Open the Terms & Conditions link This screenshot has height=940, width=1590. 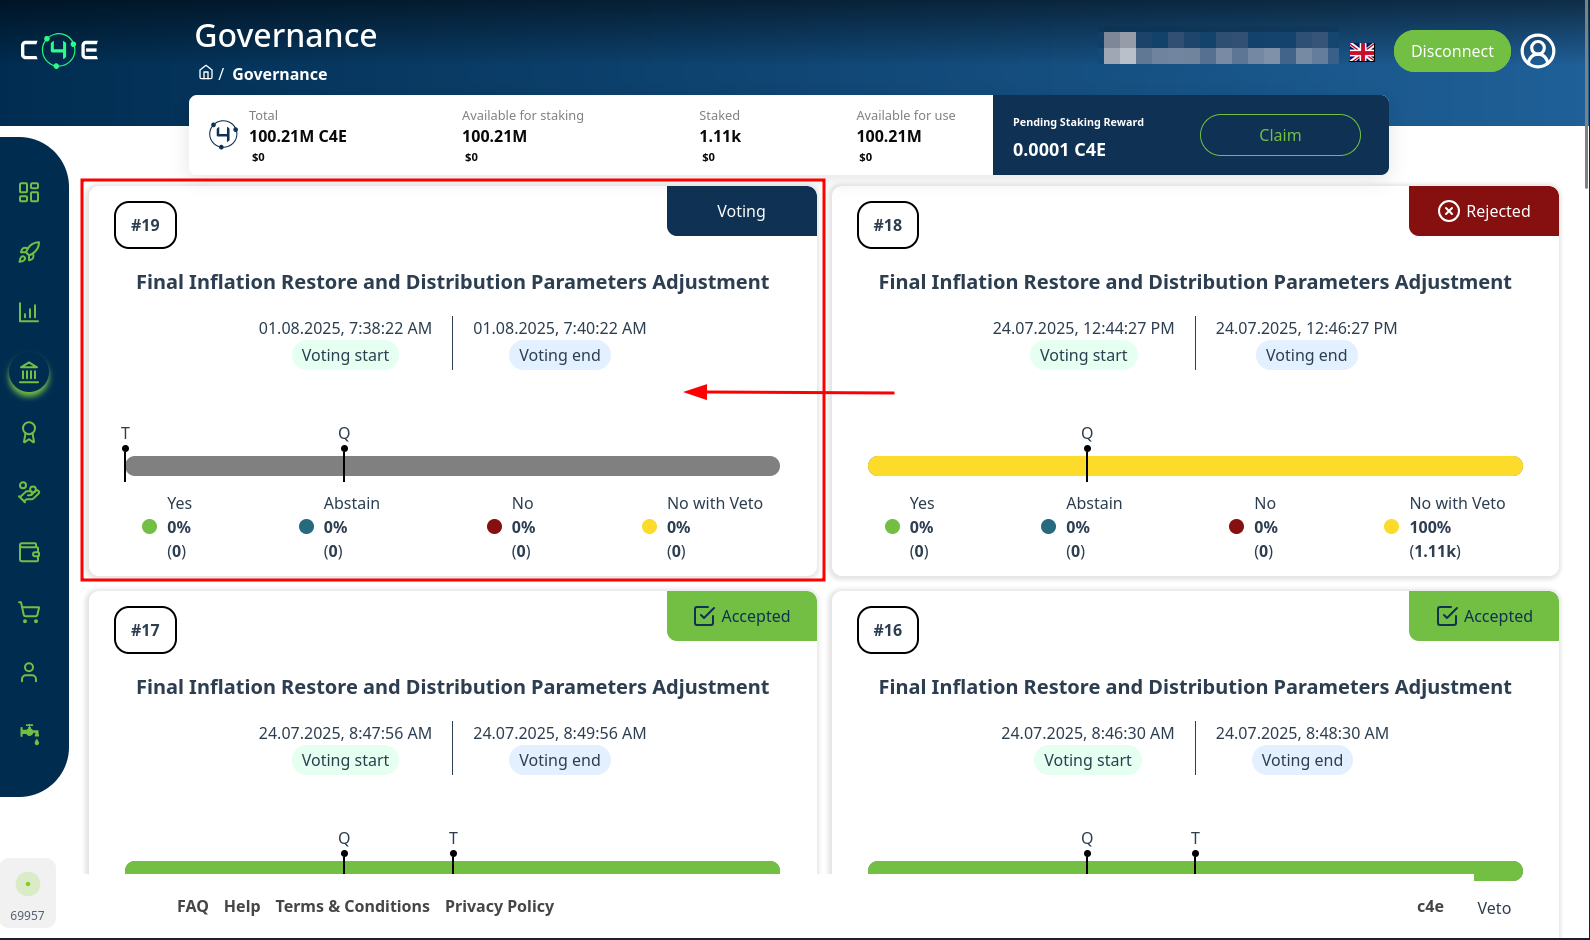[x=352, y=906]
